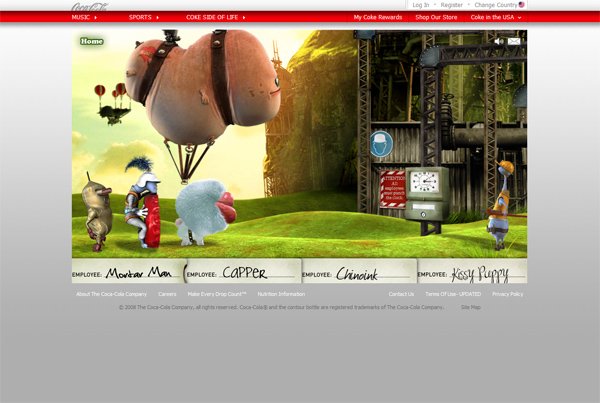This screenshot has width=600, height=403.
Task: Click the red ATTENTION notice sign
Action: 393,189
